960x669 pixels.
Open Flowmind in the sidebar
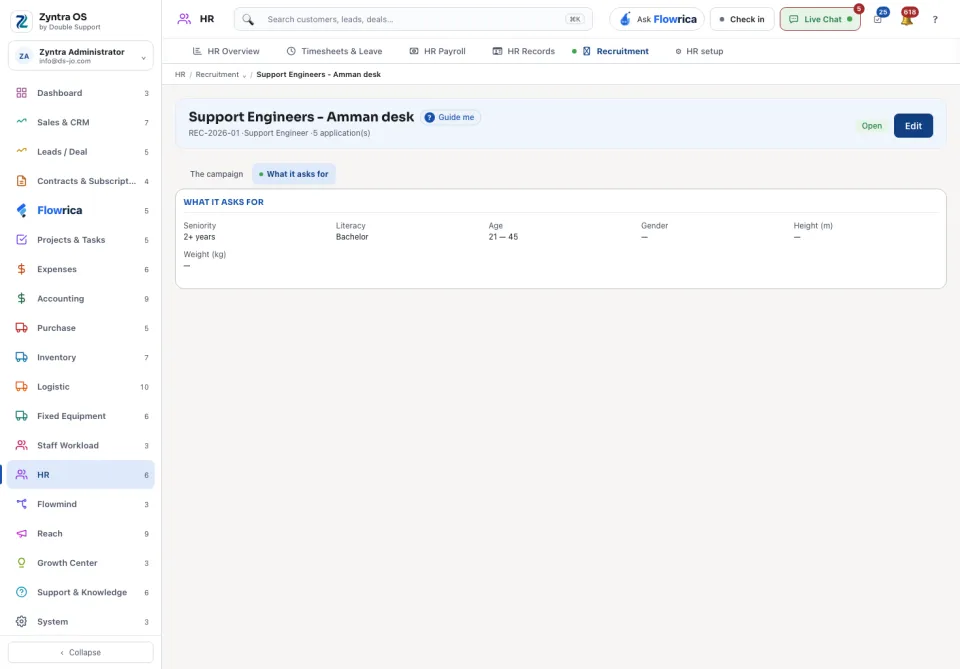pyautogui.click(x=81, y=504)
